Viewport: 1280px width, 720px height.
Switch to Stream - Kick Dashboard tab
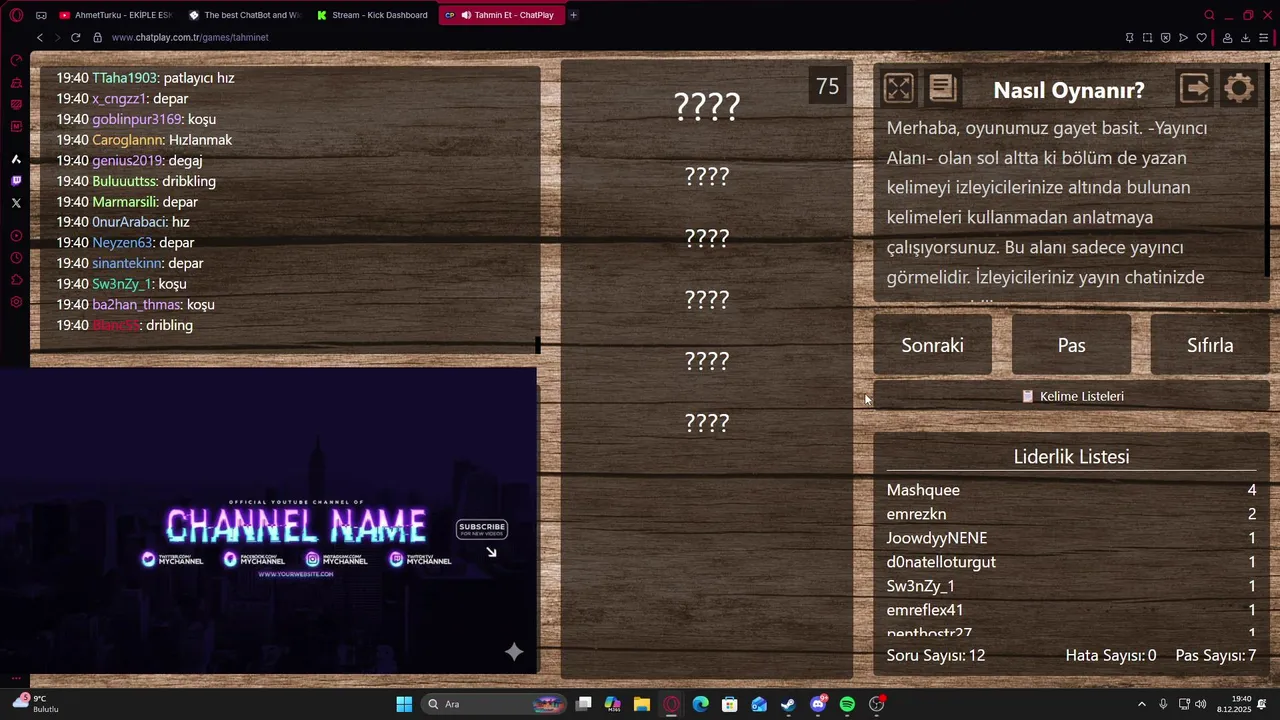click(373, 15)
